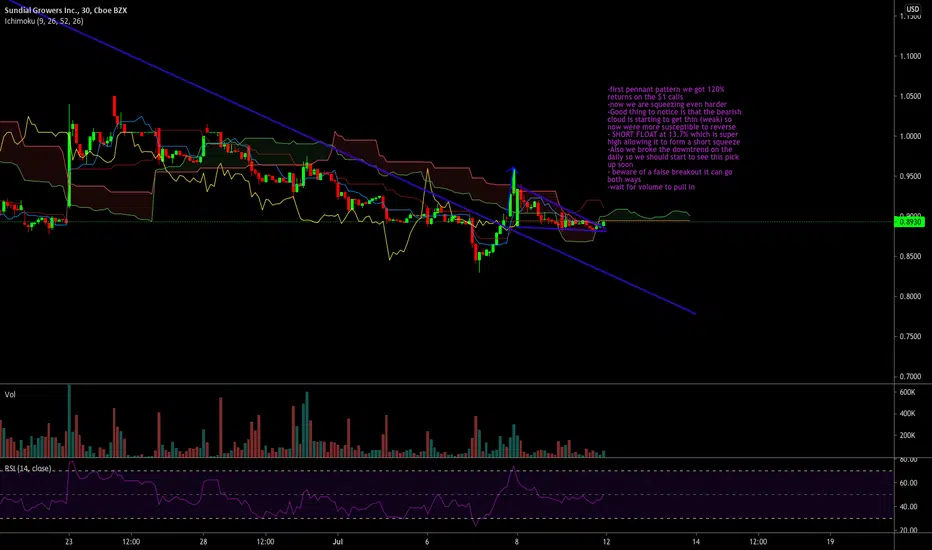Click the 1.0500 price axis label
Image resolution: width=932 pixels, height=550 pixels.
tap(910, 96)
